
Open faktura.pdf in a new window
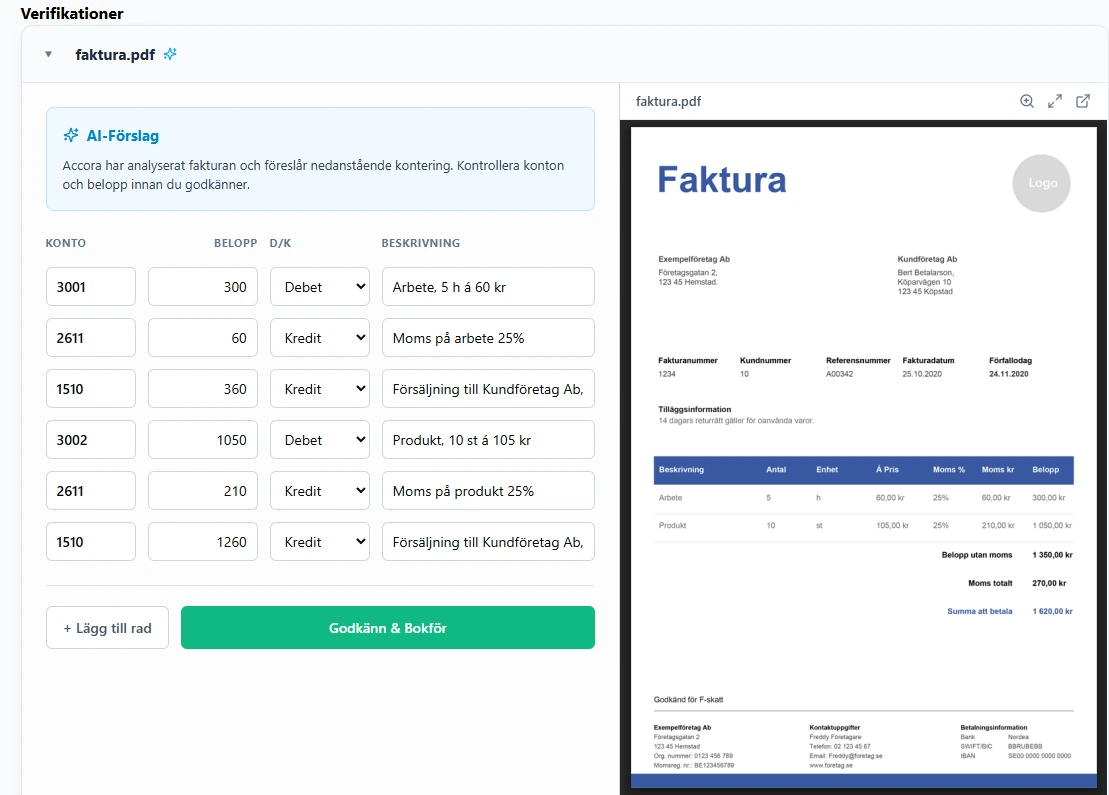[1083, 101]
